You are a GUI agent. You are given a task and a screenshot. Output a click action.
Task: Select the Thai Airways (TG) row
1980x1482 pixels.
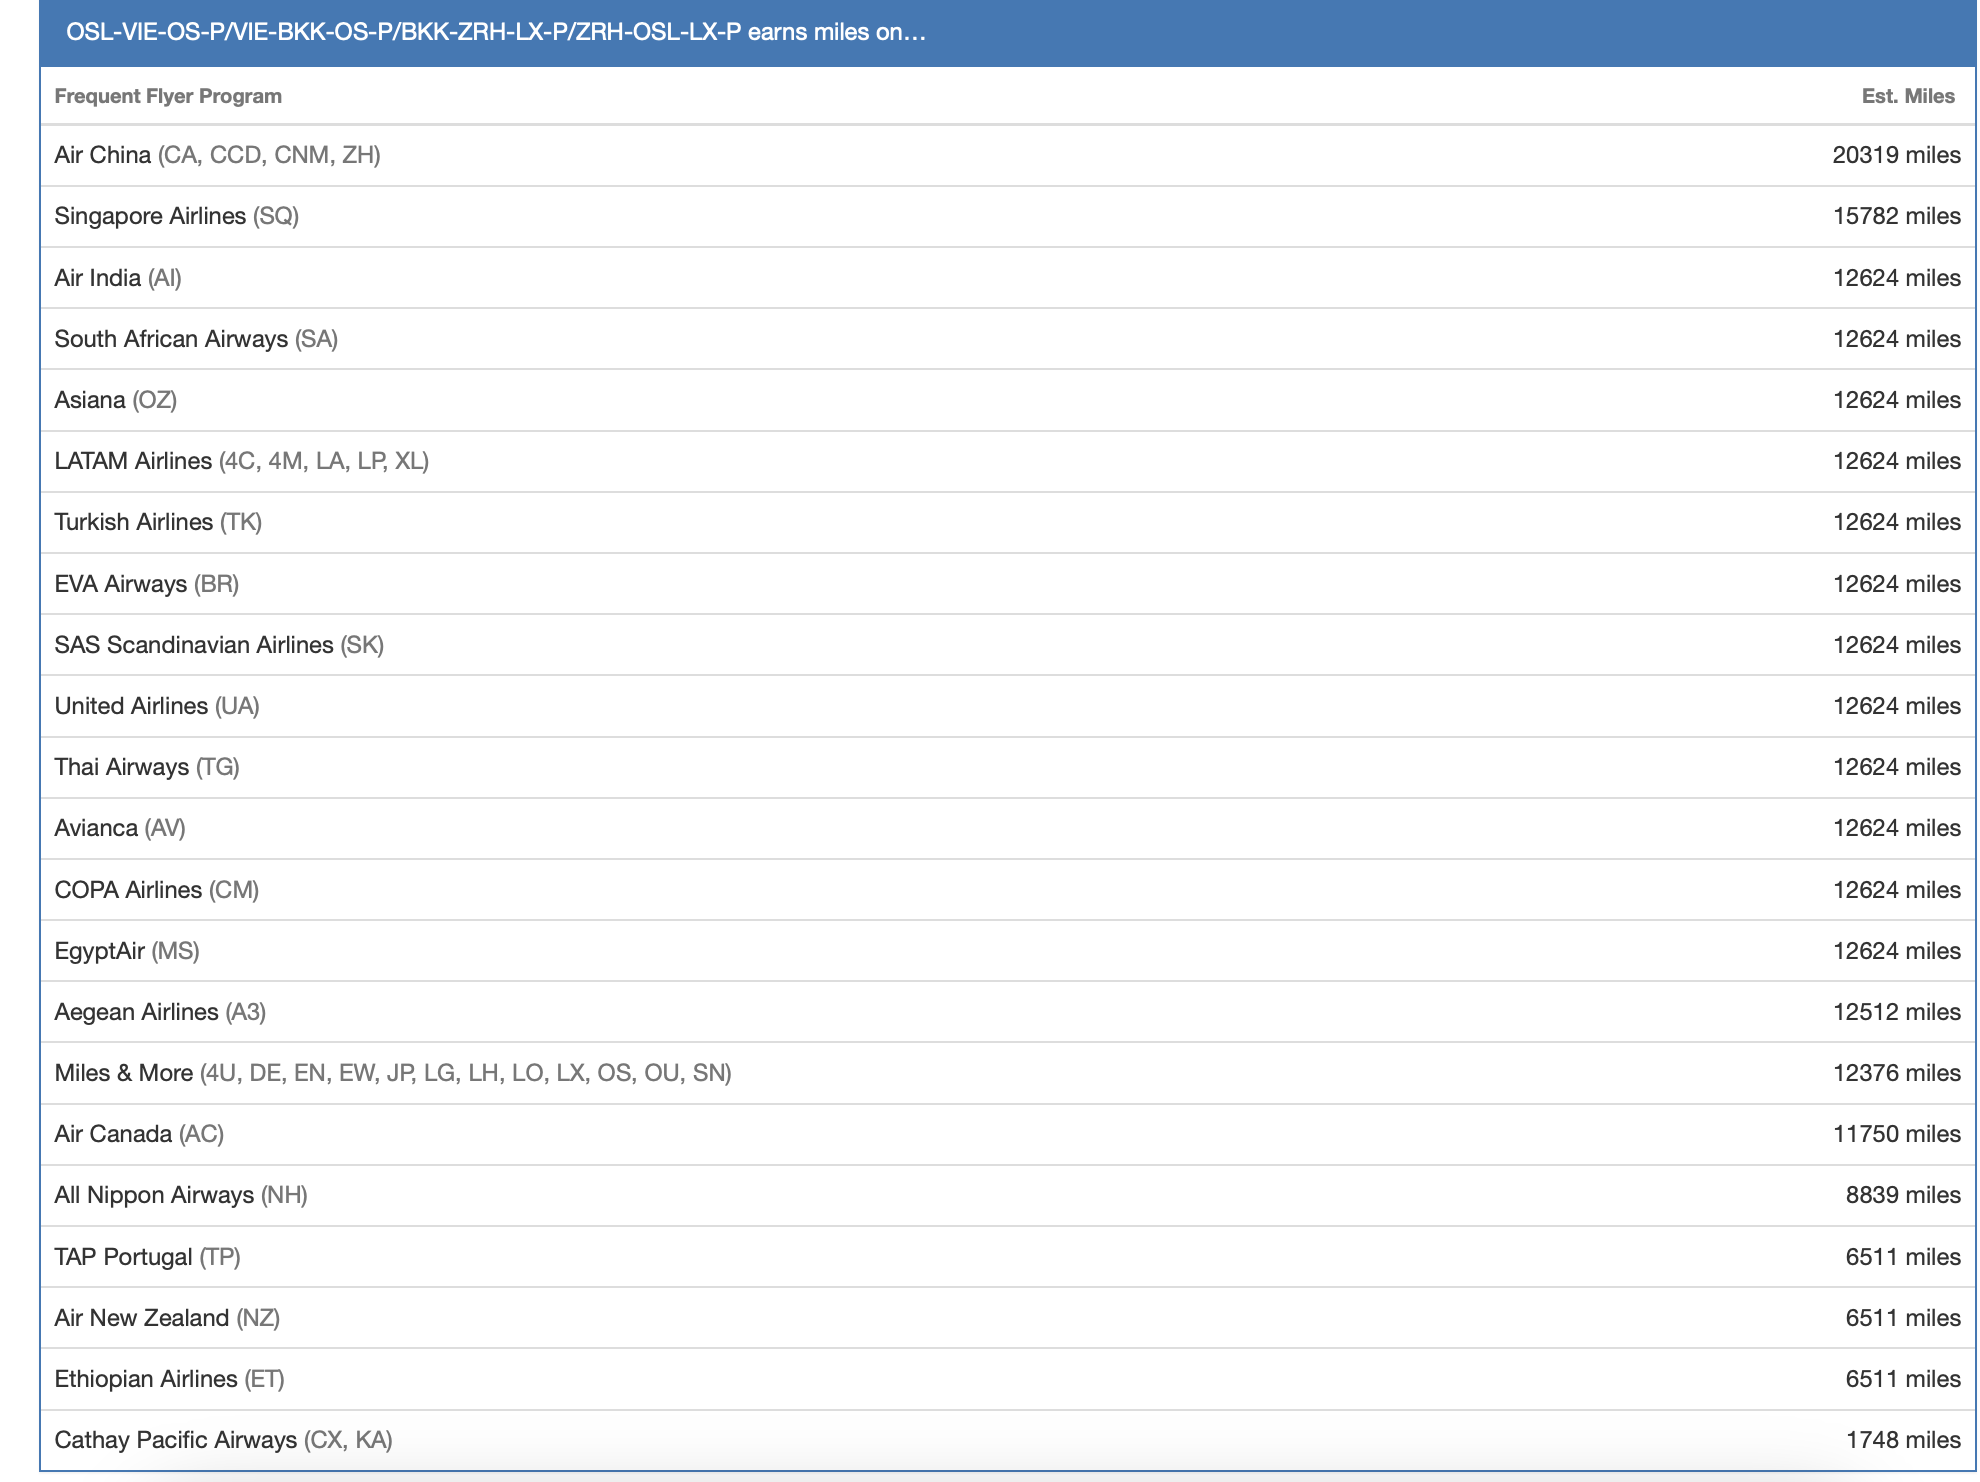(1008, 767)
